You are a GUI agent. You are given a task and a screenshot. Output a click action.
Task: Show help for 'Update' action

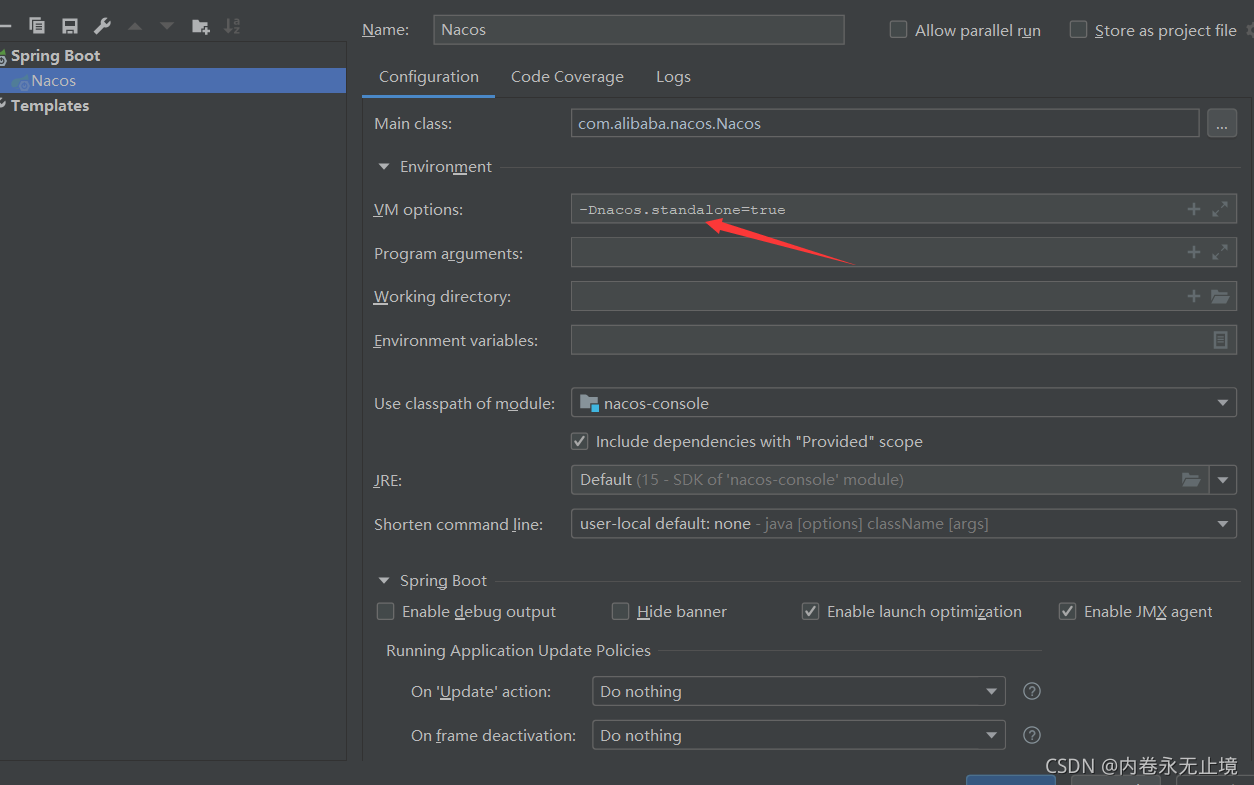tap(1033, 691)
